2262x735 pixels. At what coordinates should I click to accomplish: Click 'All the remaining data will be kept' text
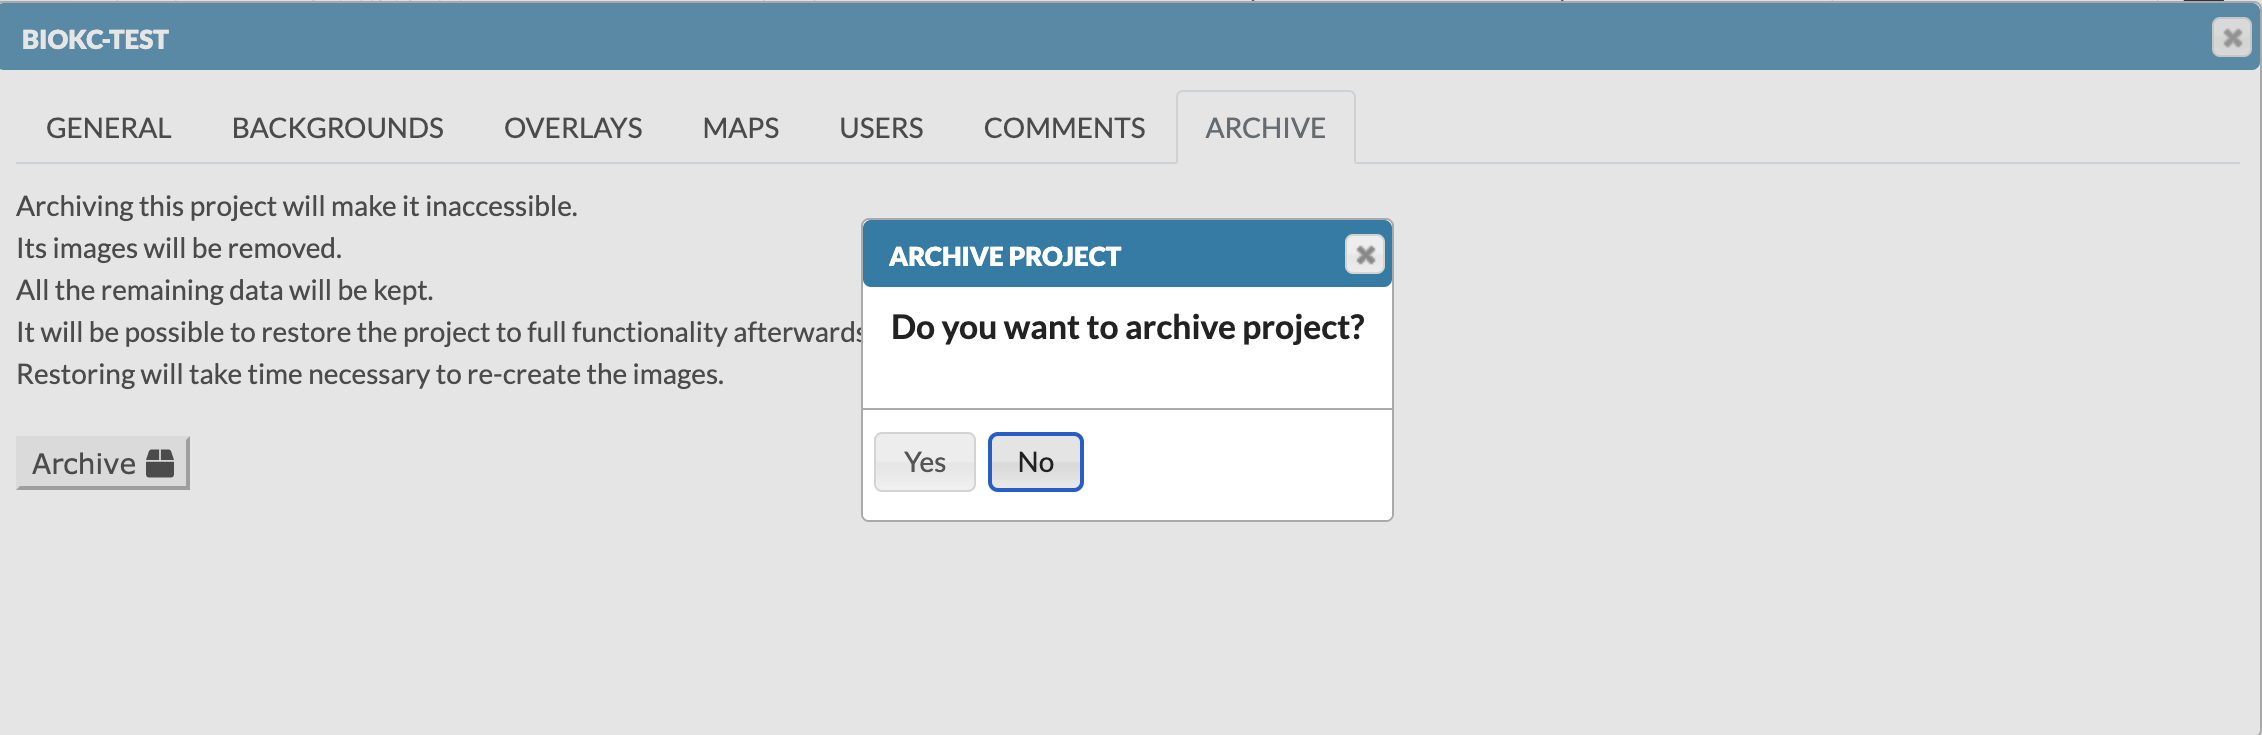pos(225,290)
